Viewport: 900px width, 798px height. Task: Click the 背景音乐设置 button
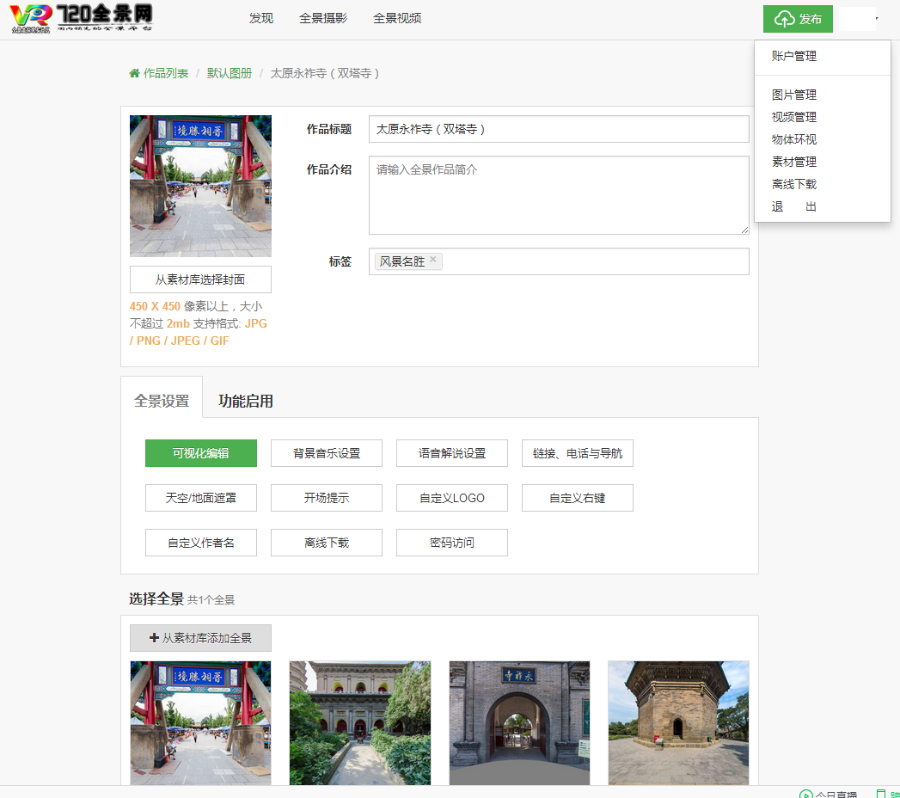tap(326, 453)
